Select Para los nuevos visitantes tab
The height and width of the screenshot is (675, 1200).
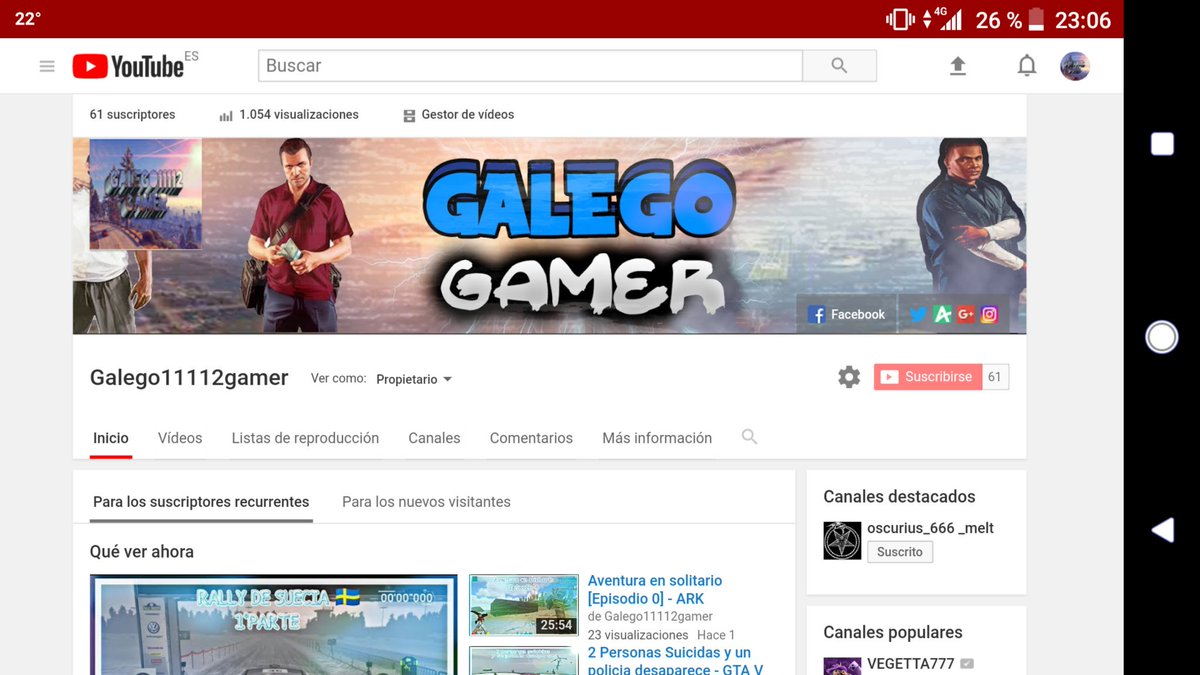tap(426, 502)
